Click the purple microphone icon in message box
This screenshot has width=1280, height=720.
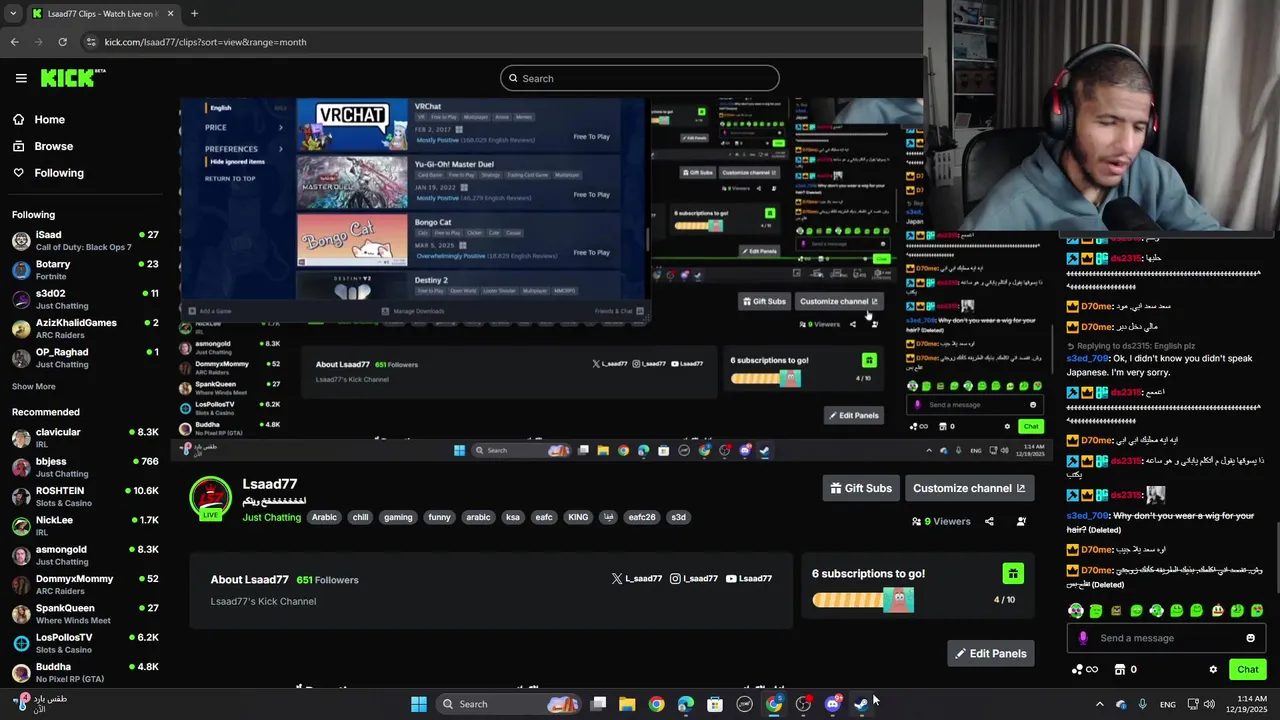(x=1083, y=638)
